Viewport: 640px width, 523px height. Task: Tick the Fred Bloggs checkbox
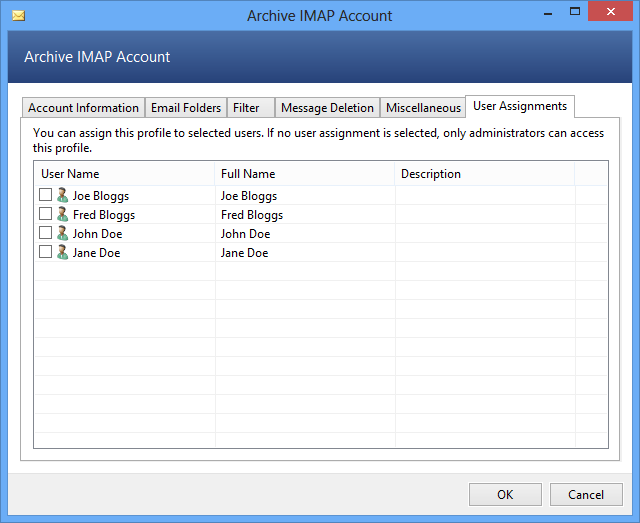(x=45, y=214)
